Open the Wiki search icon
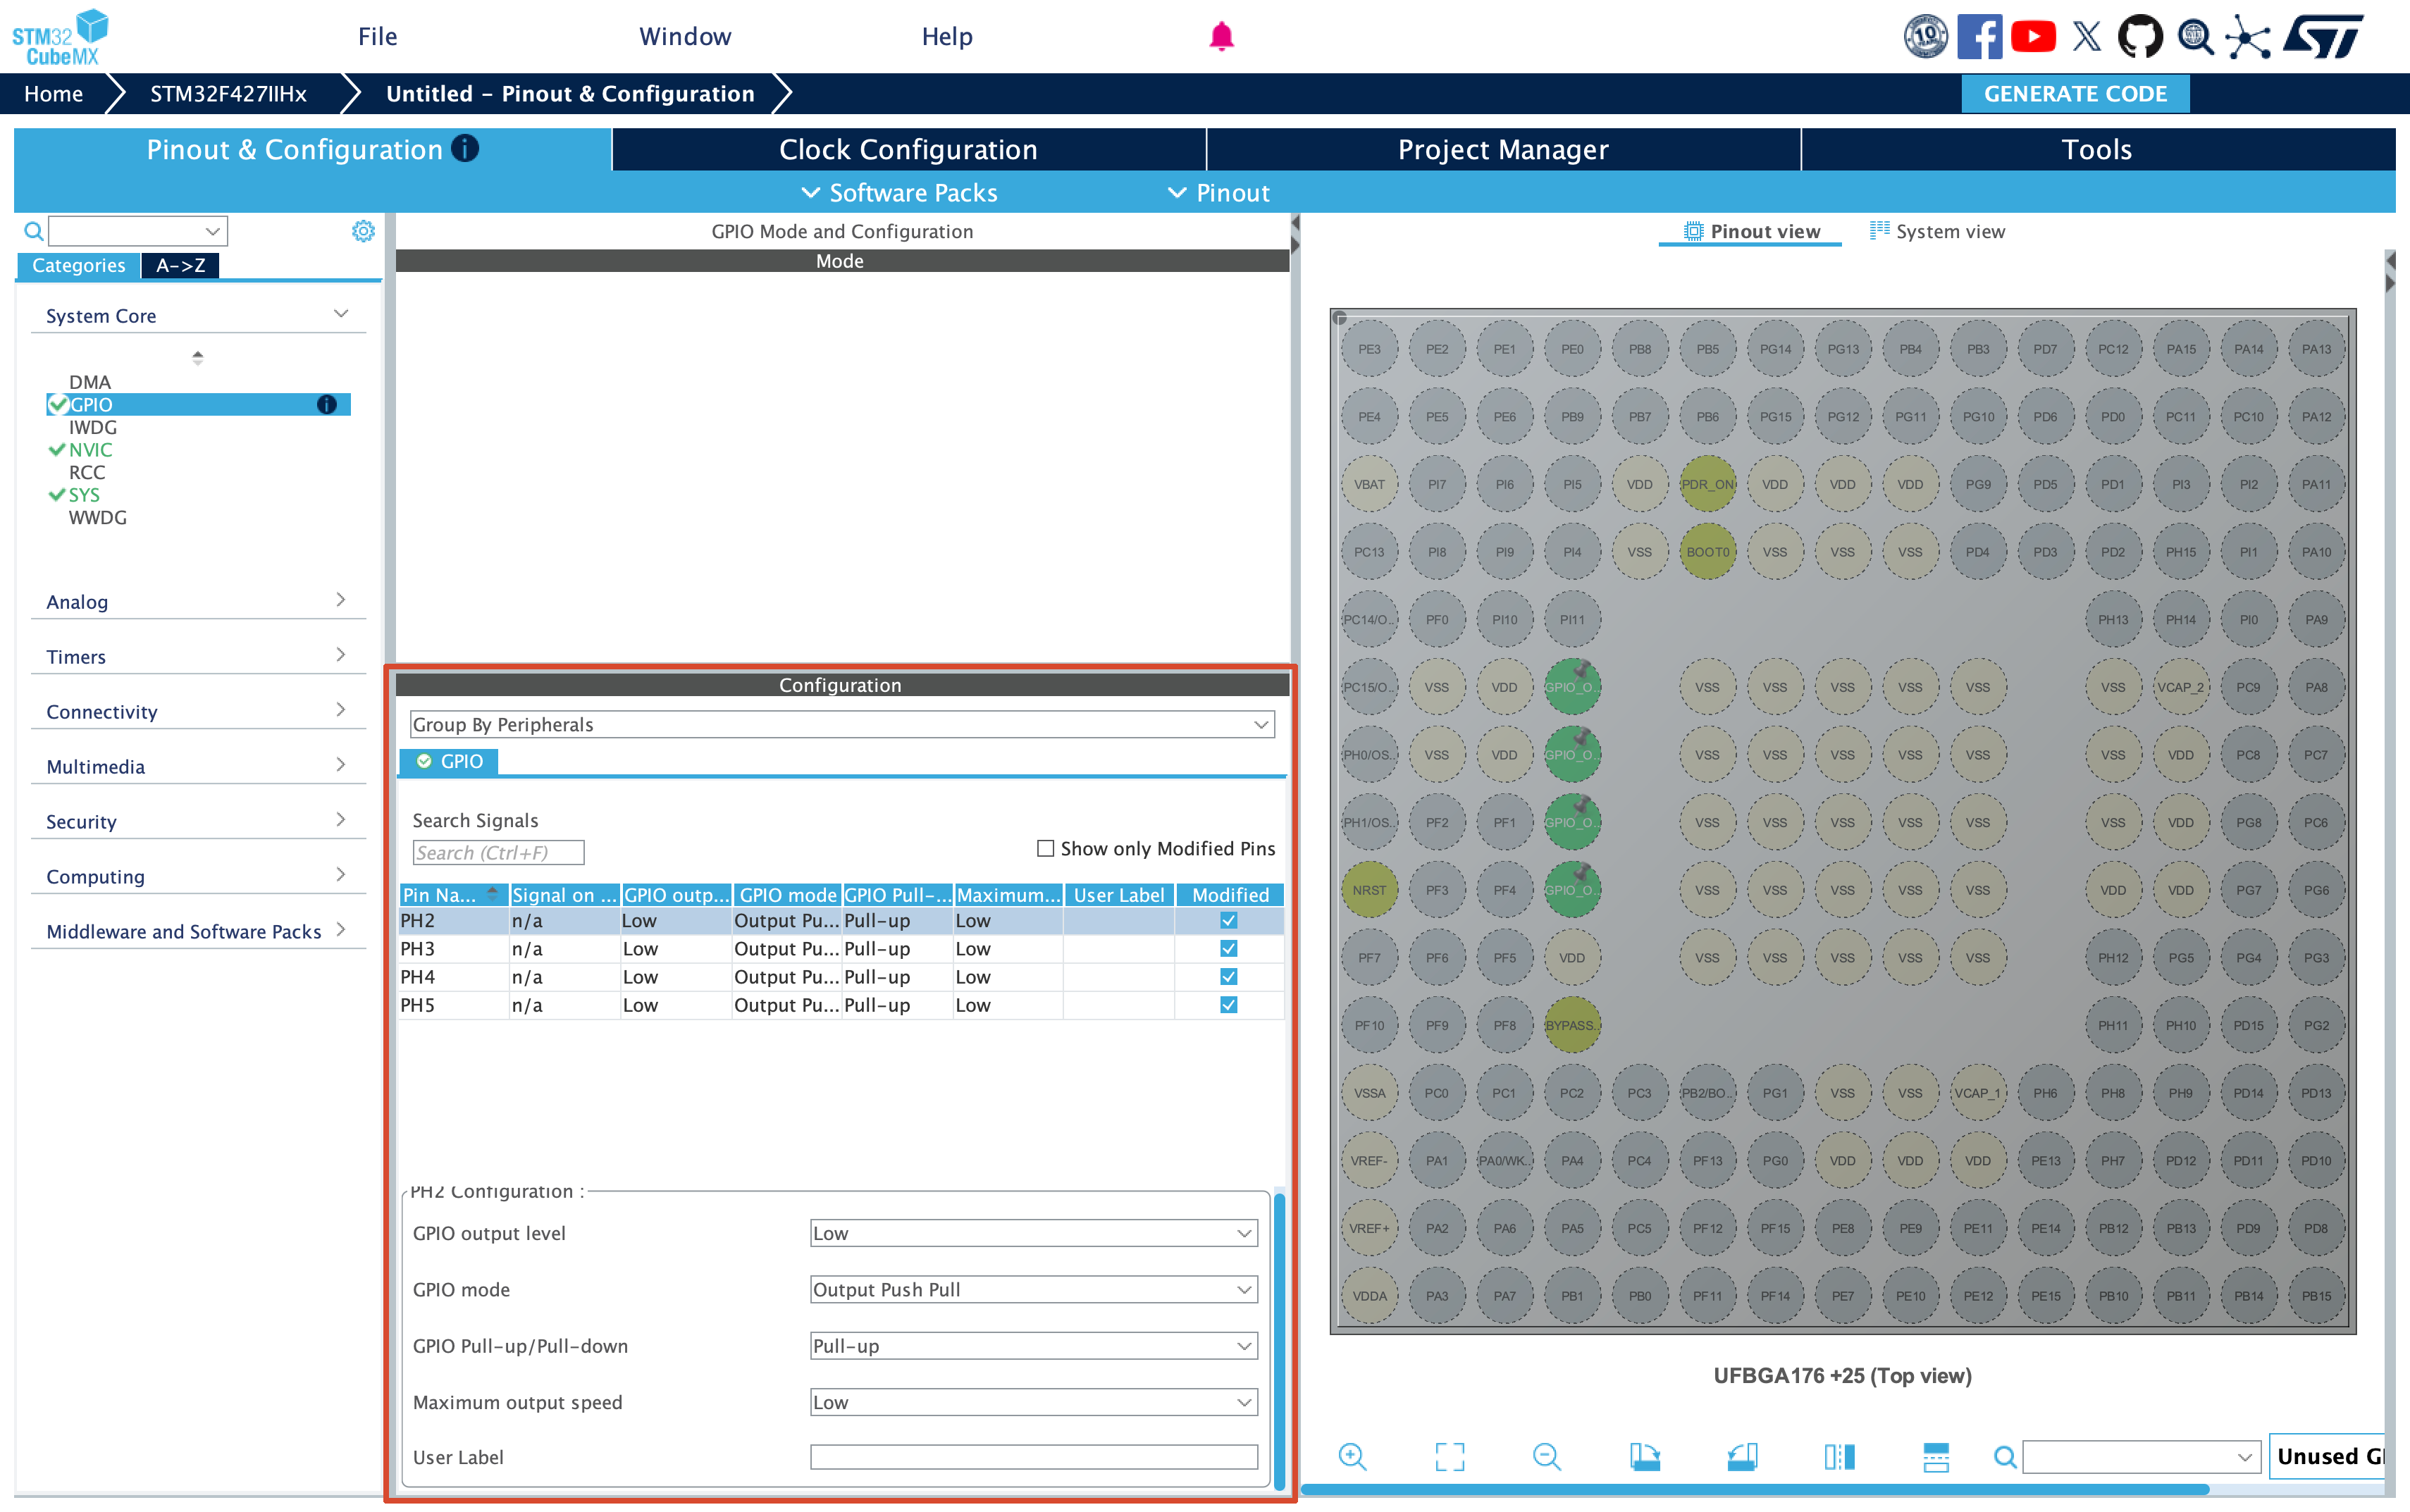 (x=2195, y=37)
